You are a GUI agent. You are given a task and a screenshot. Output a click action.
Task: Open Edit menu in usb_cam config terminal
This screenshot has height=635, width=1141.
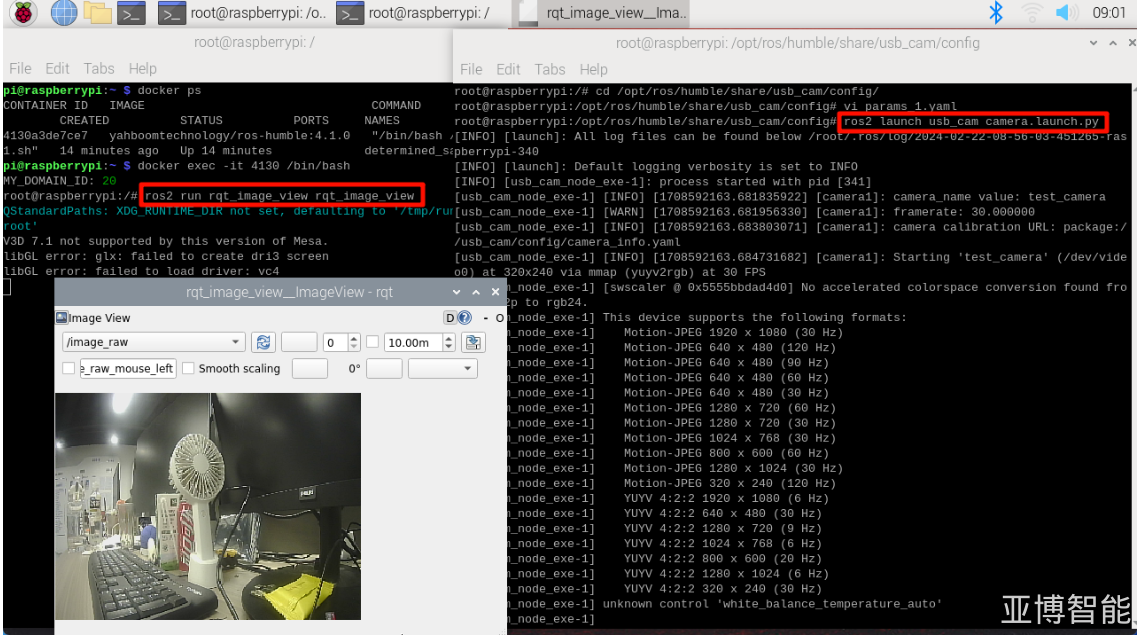508,69
